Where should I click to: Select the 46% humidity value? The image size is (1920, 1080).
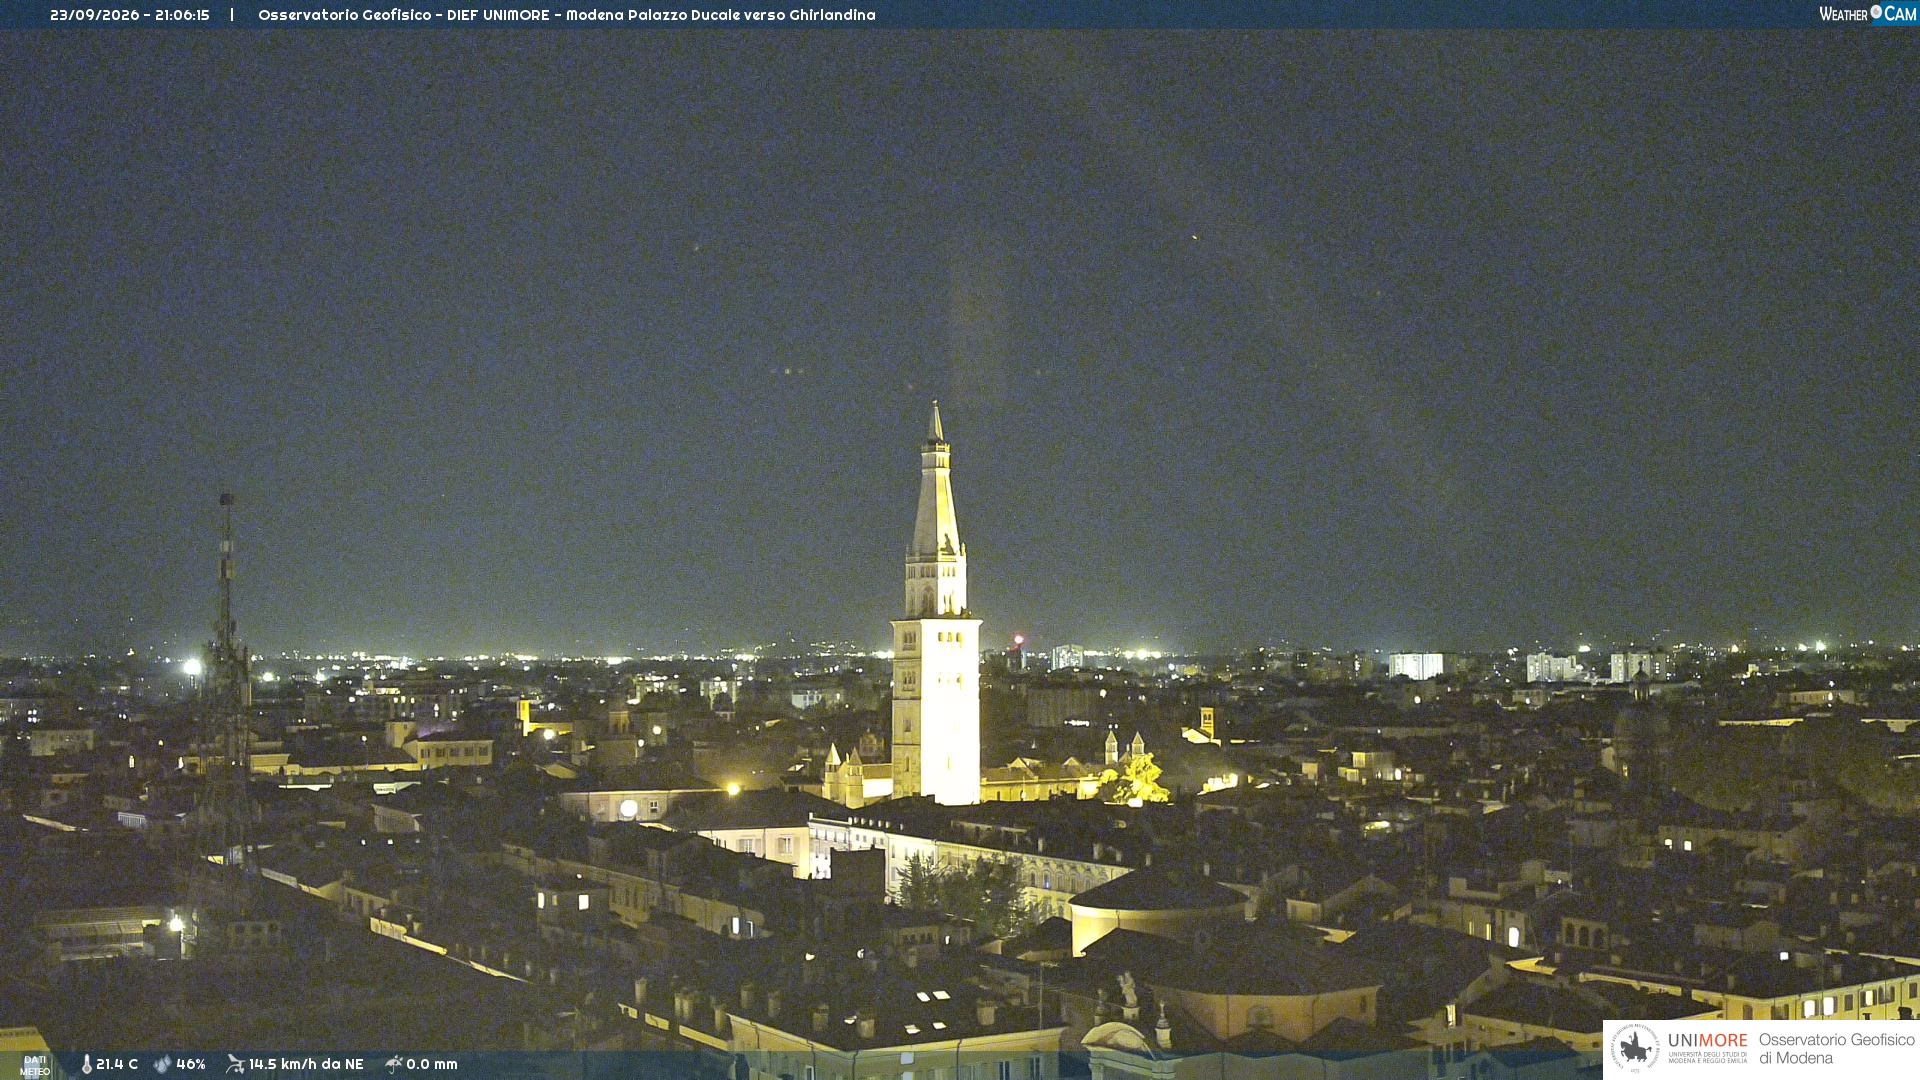pyautogui.click(x=191, y=1064)
